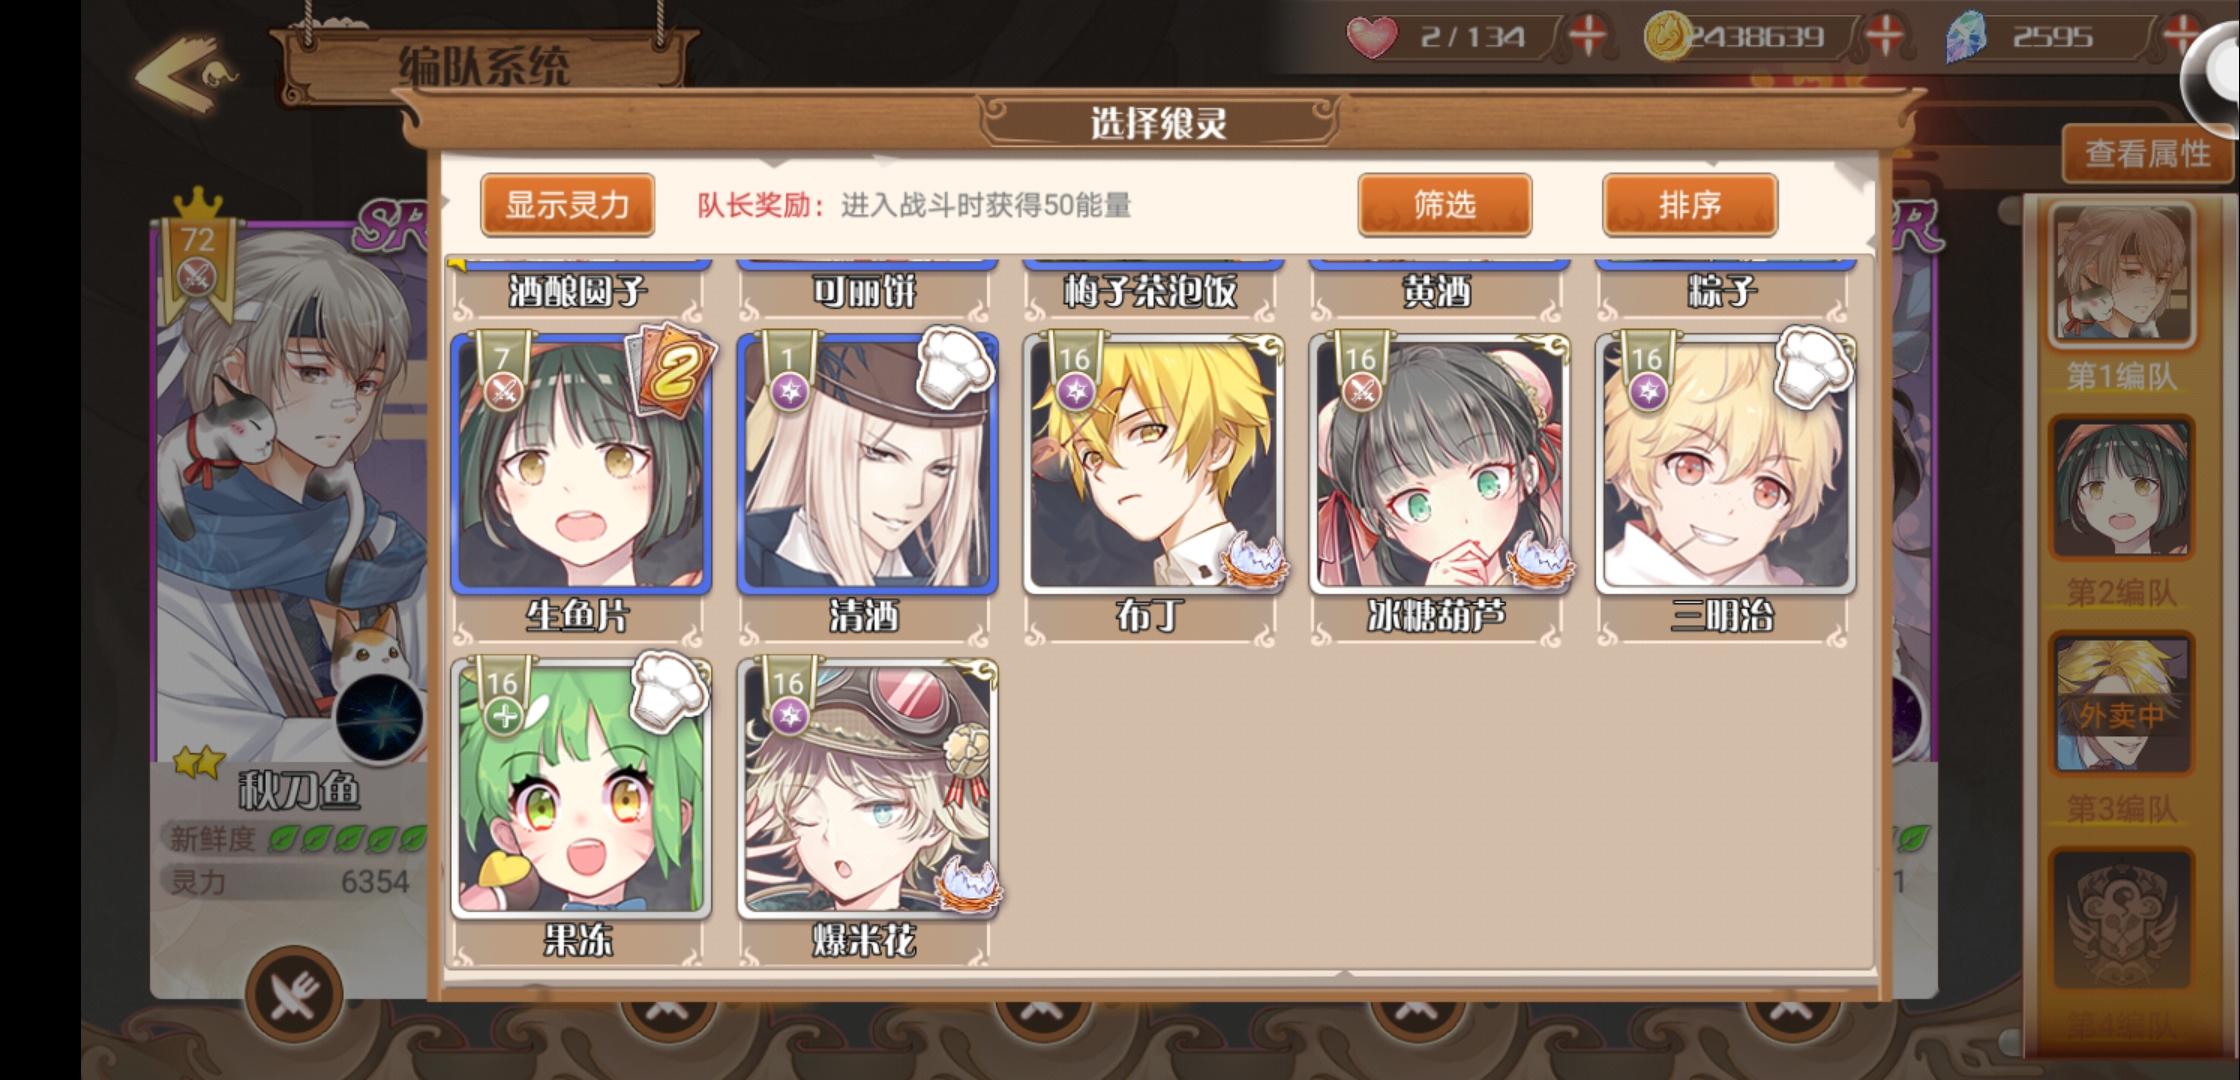Open the 排序 sort options

pos(1690,205)
